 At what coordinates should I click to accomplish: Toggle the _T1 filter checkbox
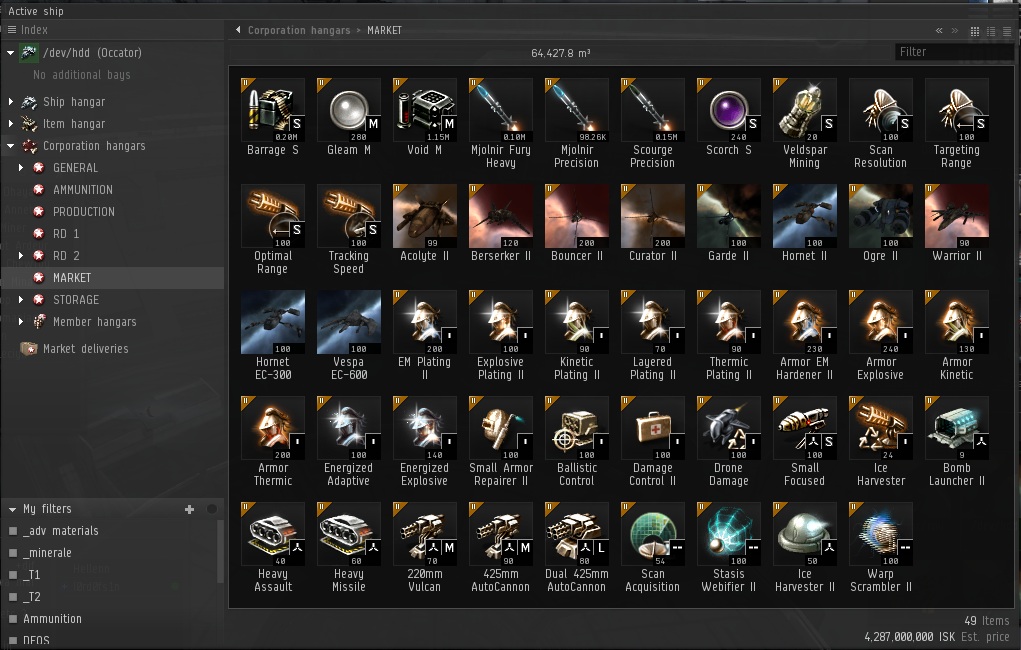tap(13, 575)
